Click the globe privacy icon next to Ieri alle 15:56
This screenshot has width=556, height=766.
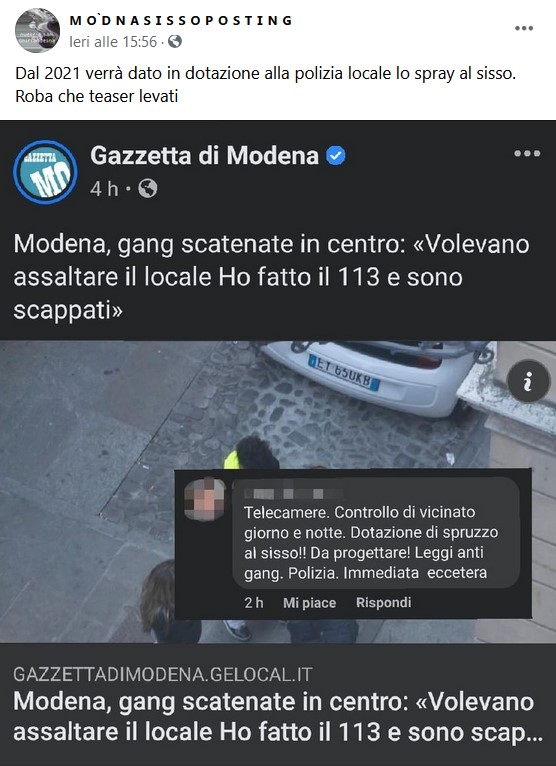(x=174, y=42)
